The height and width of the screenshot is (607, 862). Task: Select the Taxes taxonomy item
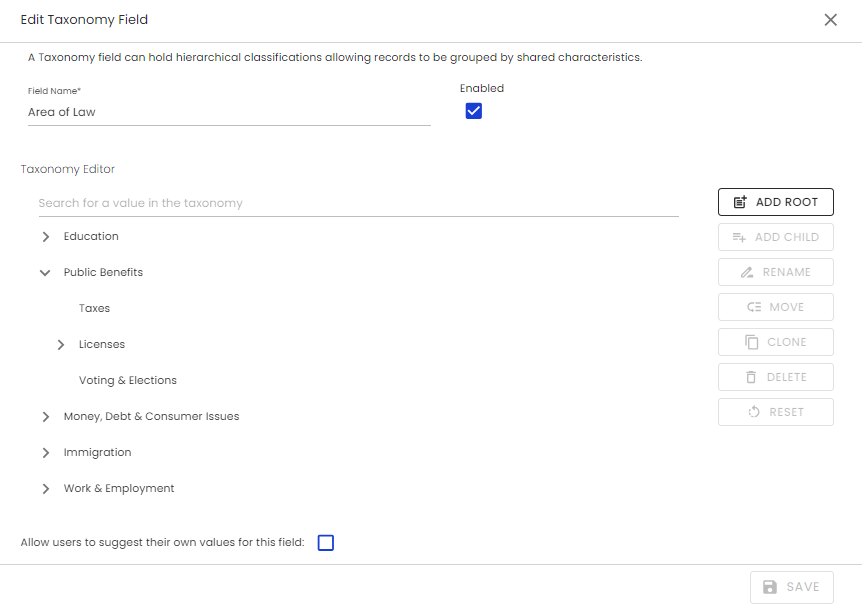click(x=94, y=309)
